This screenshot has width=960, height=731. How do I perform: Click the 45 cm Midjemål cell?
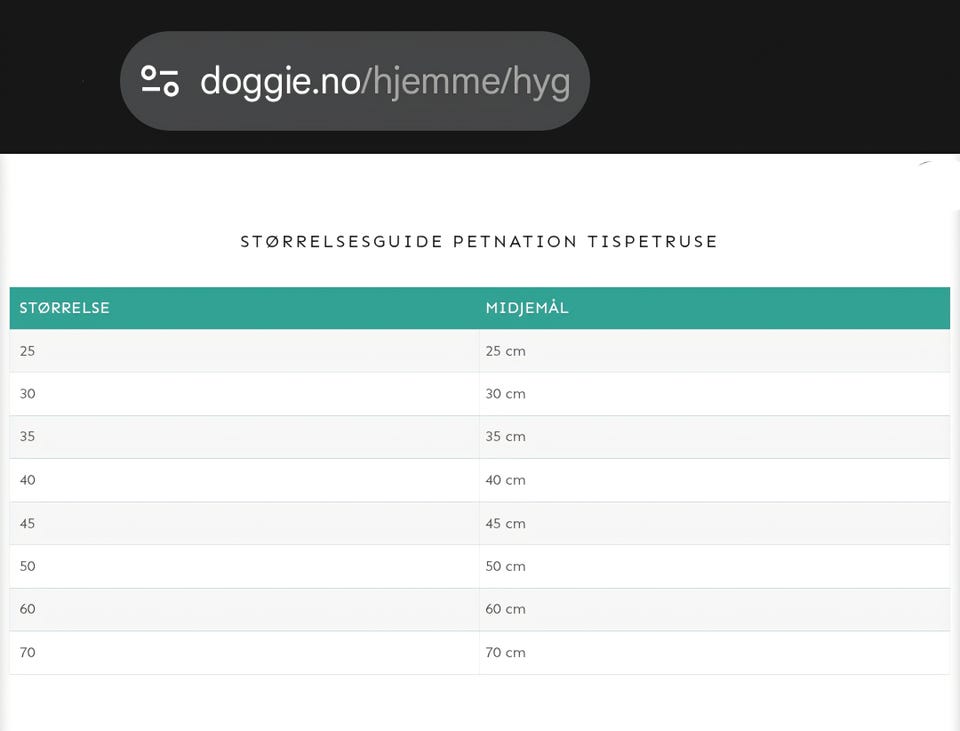505,523
